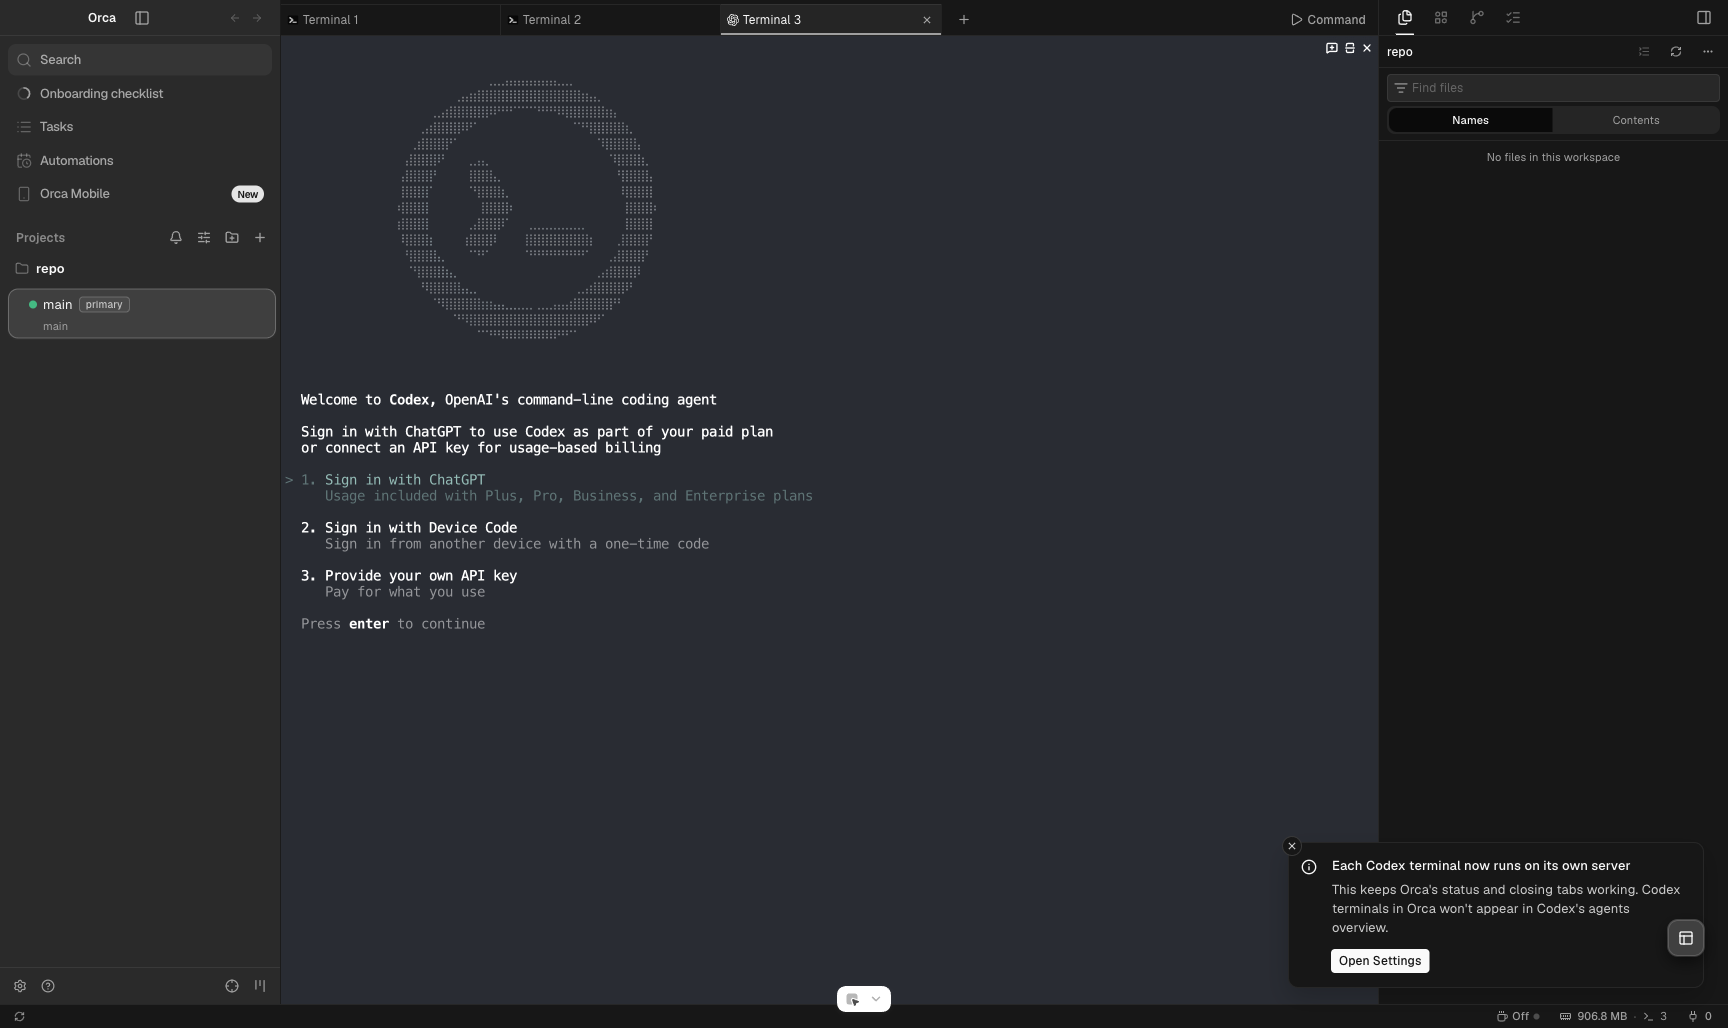Open the file explorer panel icon
The height and width of the screenshot is (1028, 1728).
(x=1405, y=18)
